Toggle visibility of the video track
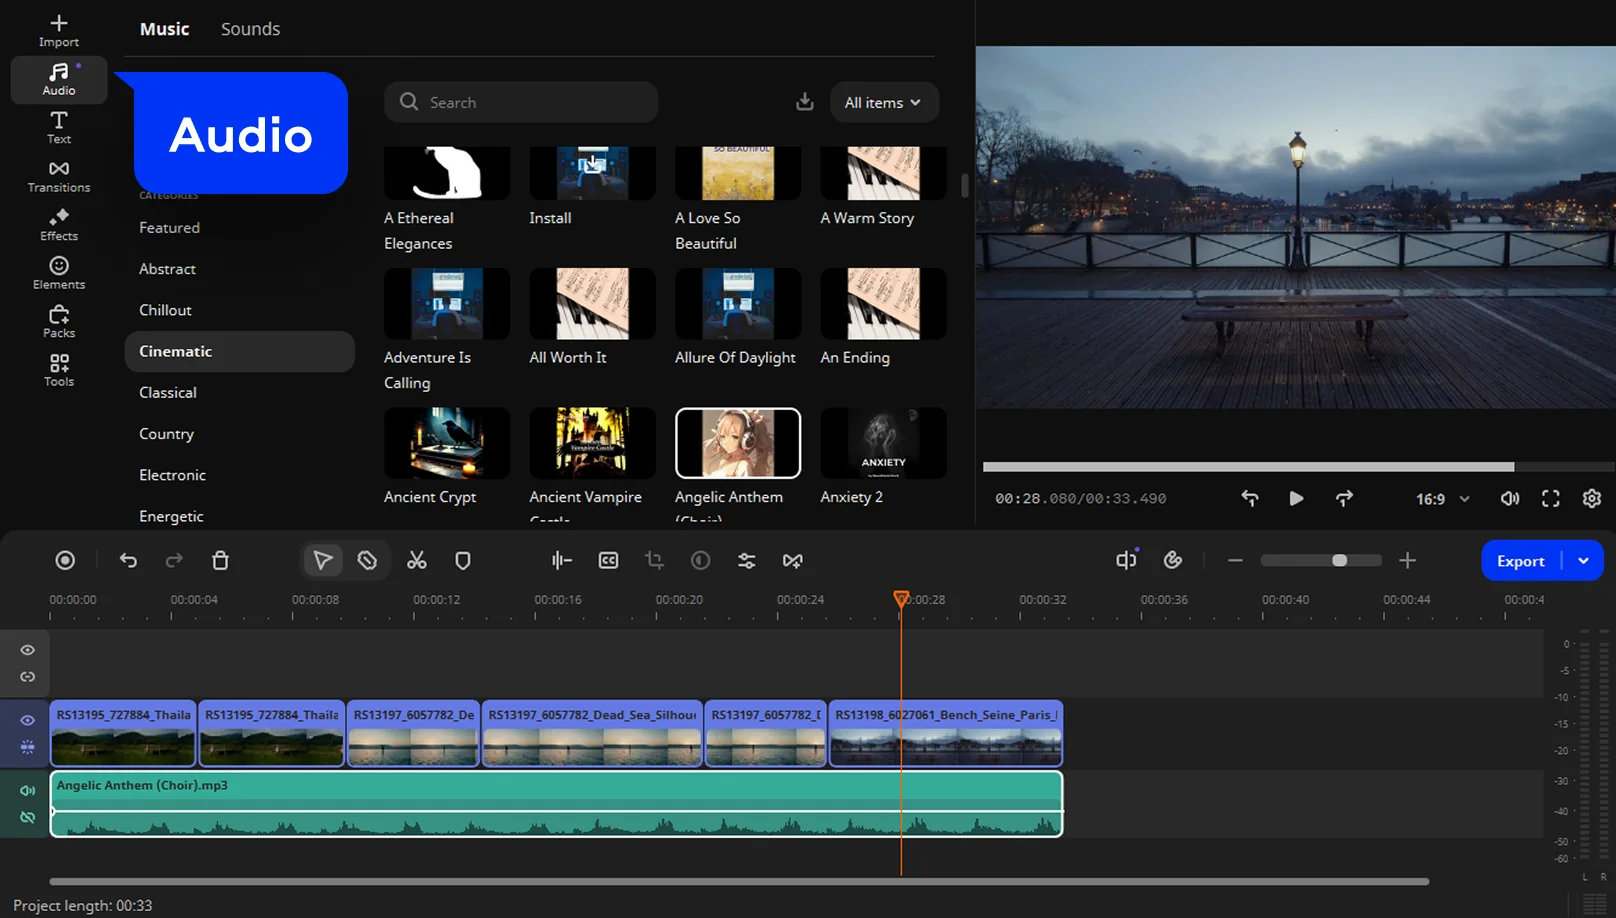 point(27,720)
